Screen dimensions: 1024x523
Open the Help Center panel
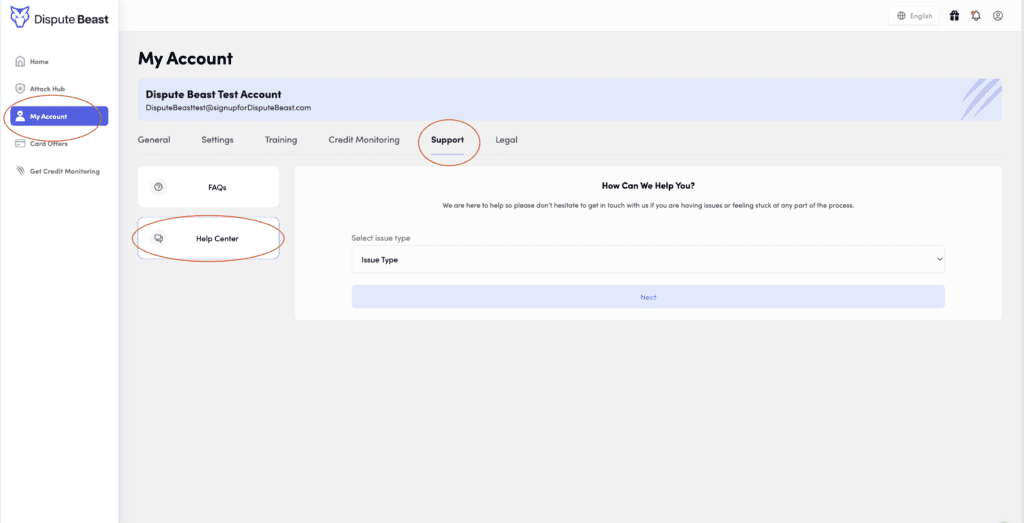208,239
